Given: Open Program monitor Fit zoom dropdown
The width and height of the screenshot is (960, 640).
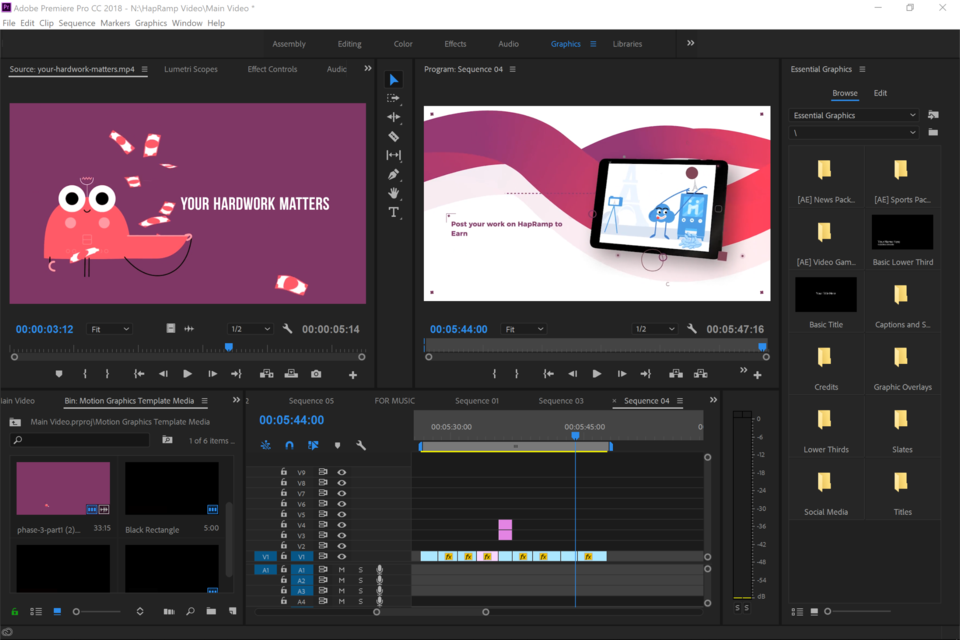Looking at the screenshot, I should click(523, 329).
